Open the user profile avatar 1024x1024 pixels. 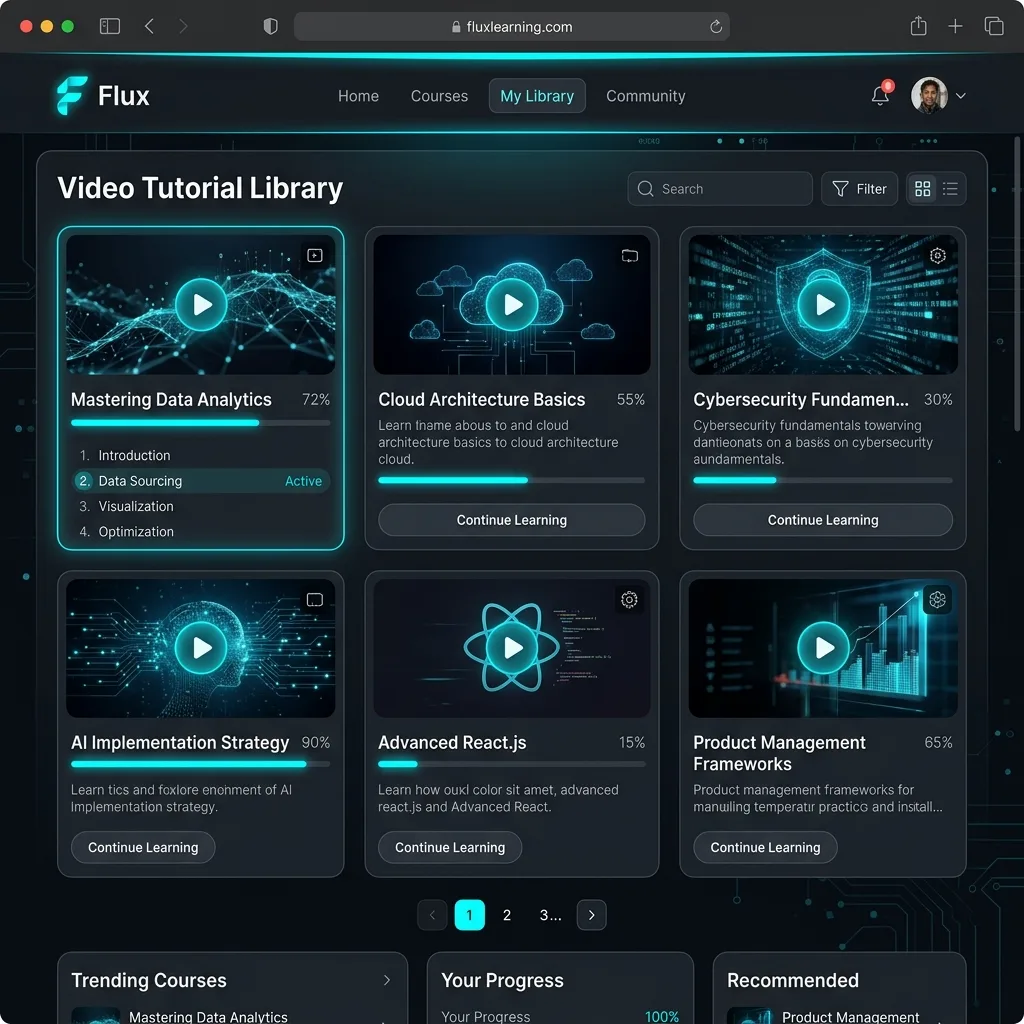929,95
